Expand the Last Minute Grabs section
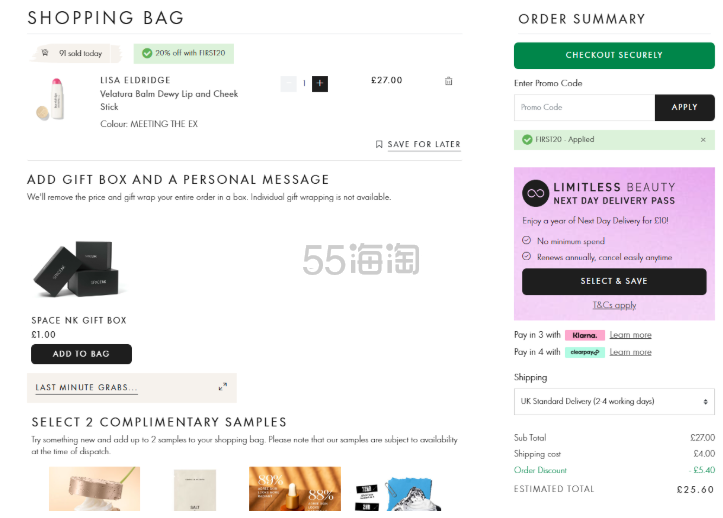 pos(222,387)
